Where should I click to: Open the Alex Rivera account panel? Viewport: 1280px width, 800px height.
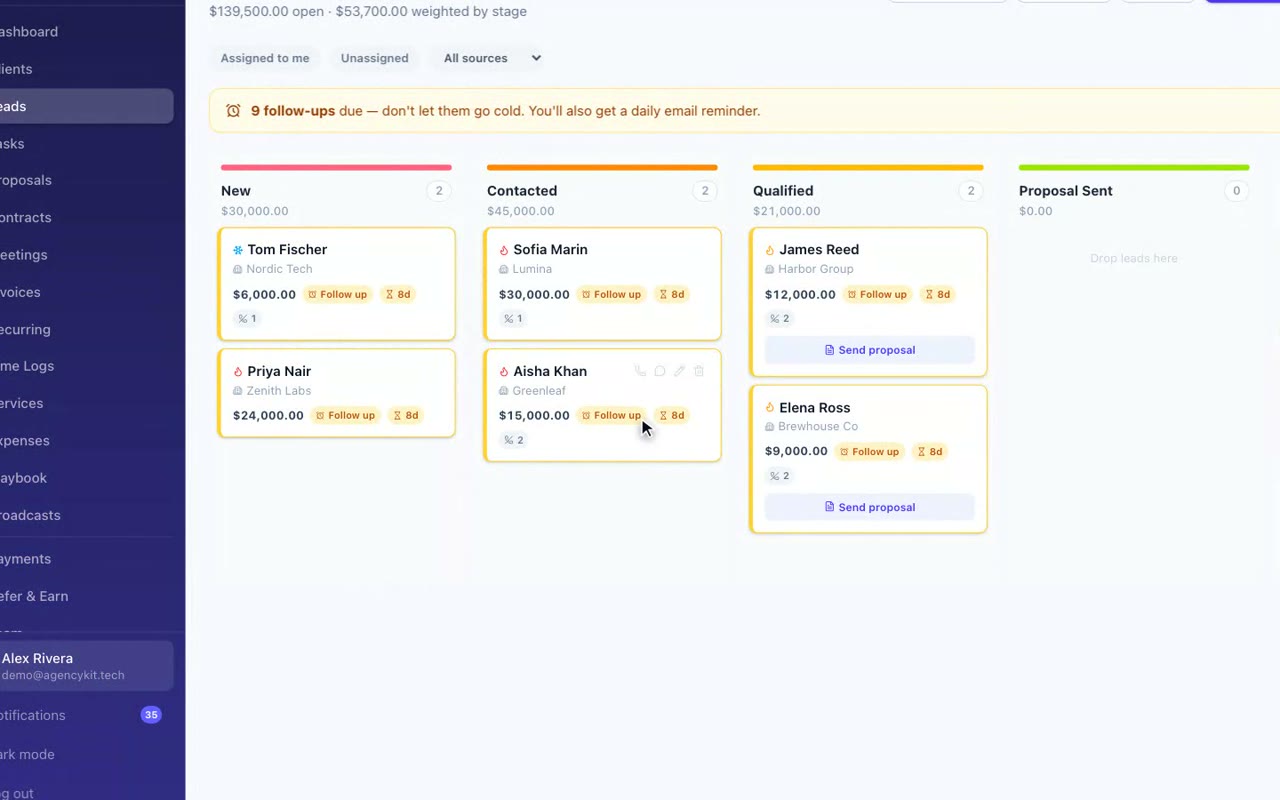tap(86, 666)
